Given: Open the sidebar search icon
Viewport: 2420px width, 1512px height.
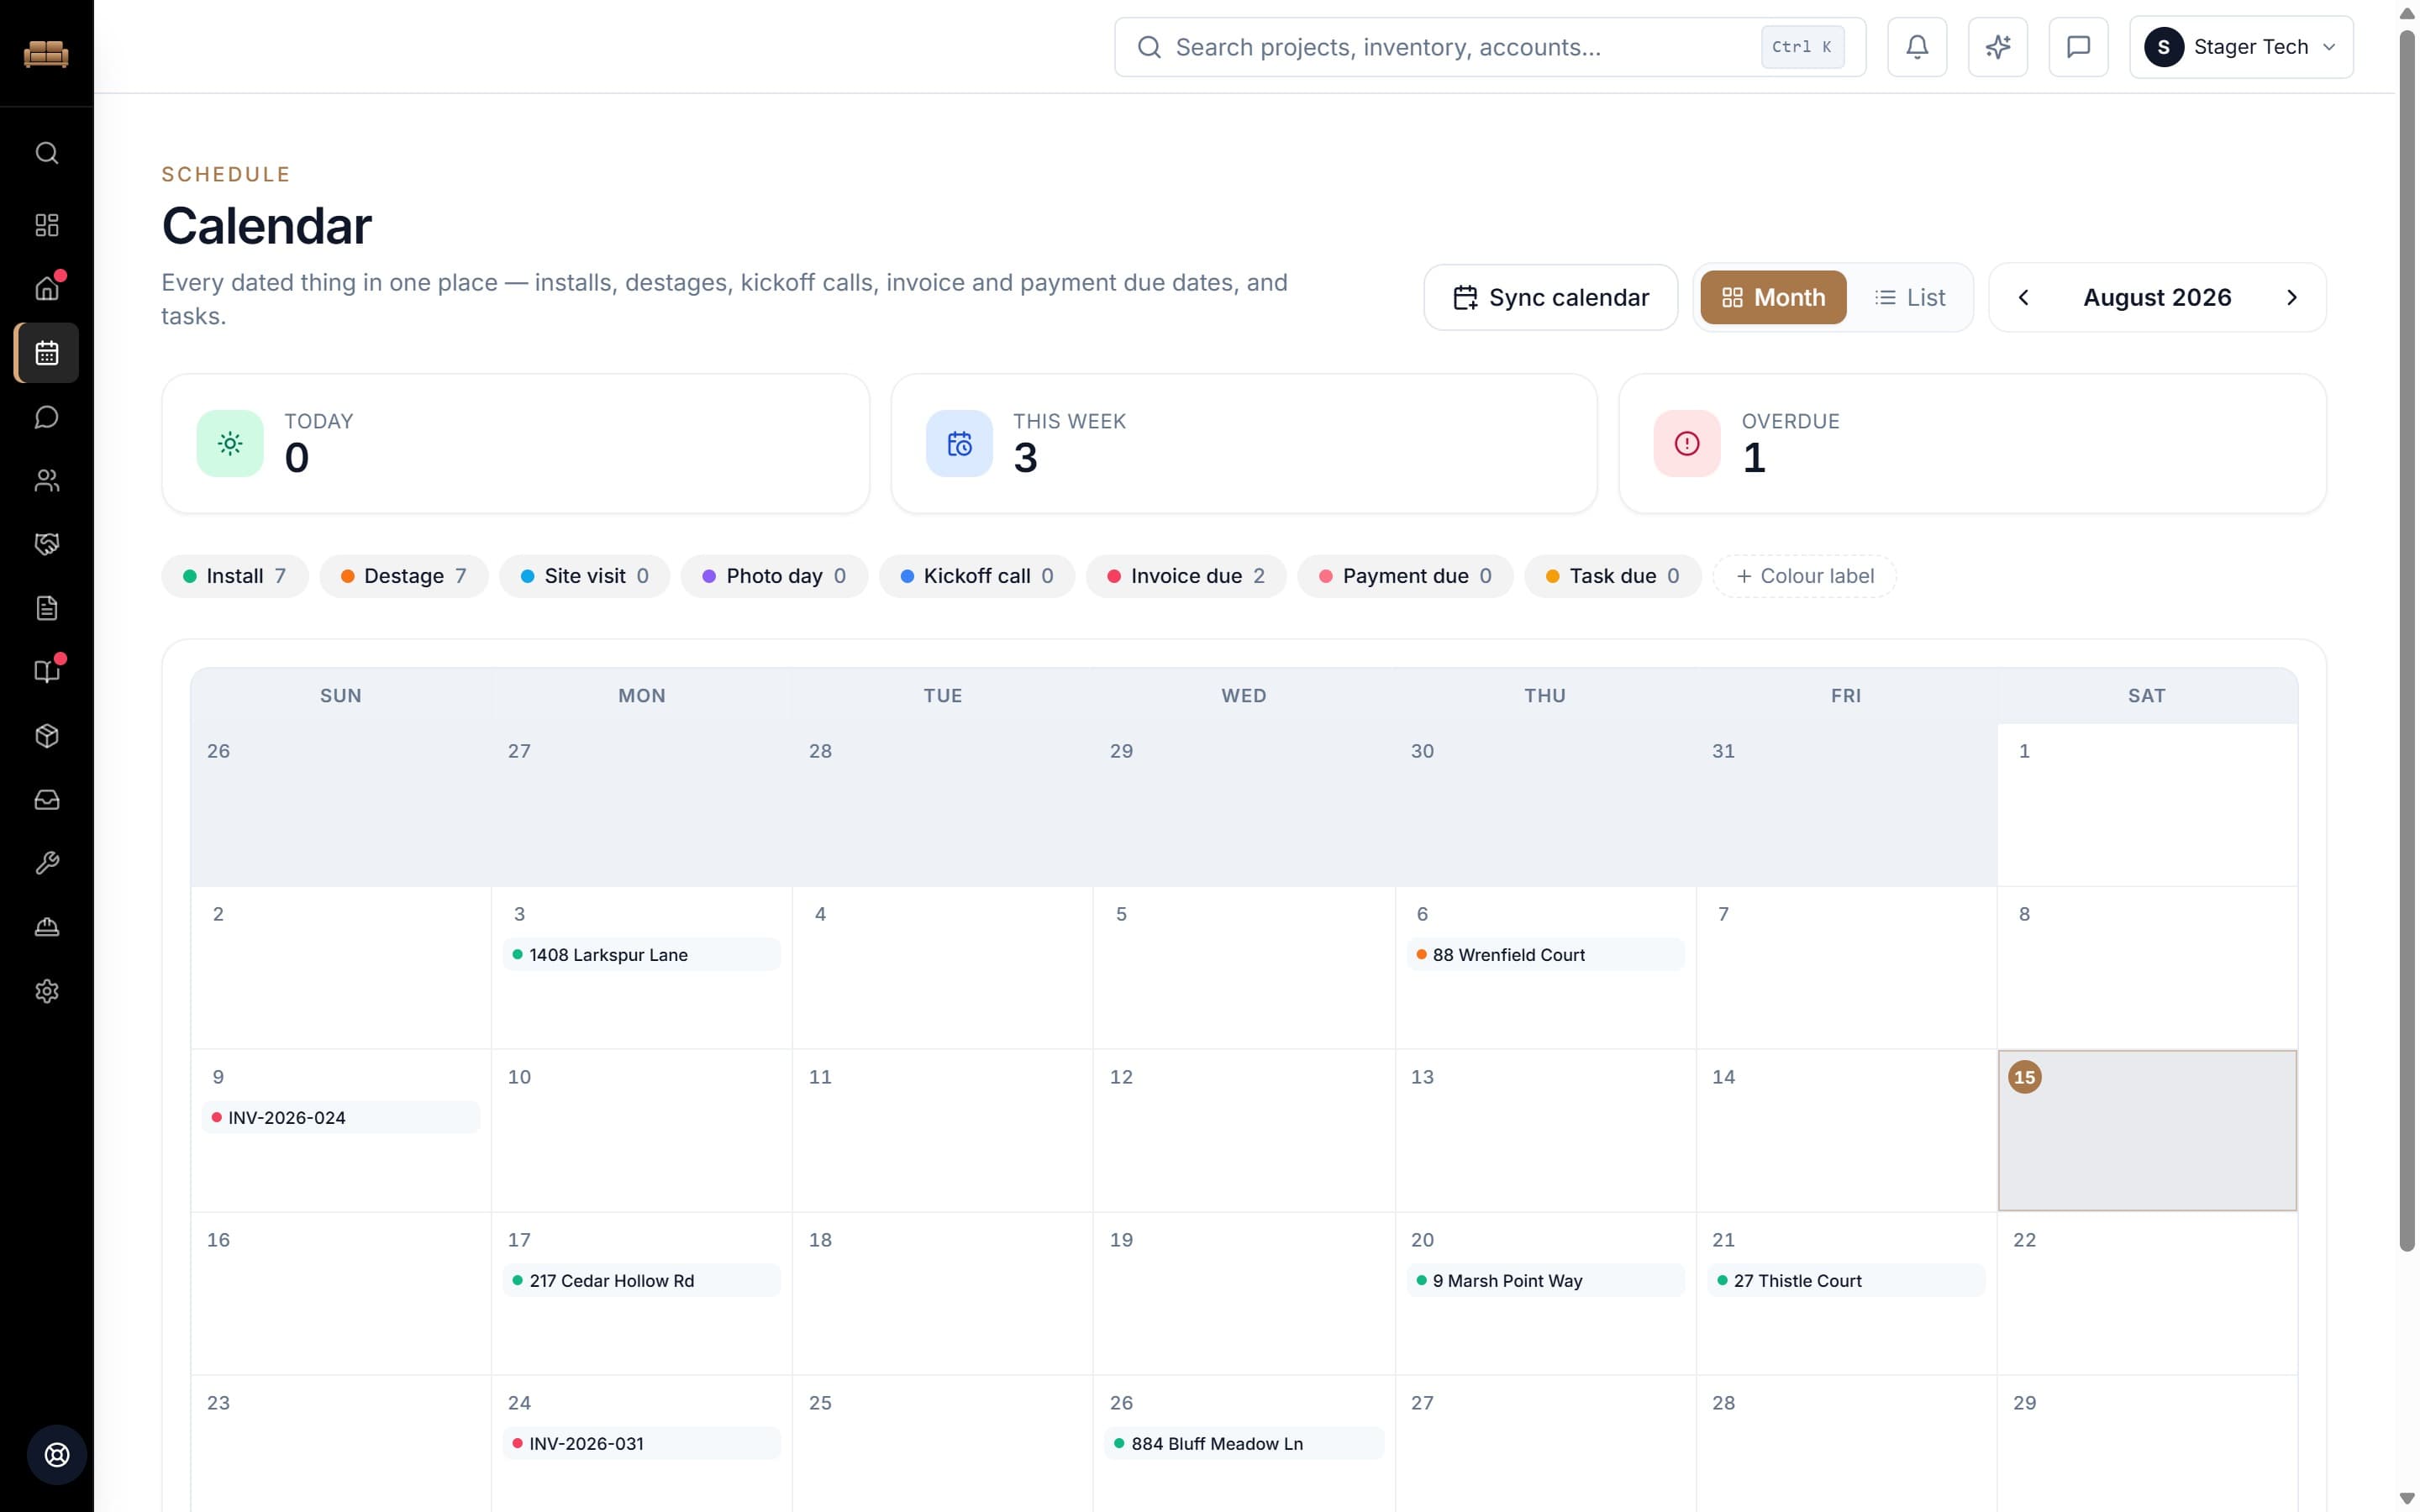Looking at the screenshot, I should click(x=47, y=153).
